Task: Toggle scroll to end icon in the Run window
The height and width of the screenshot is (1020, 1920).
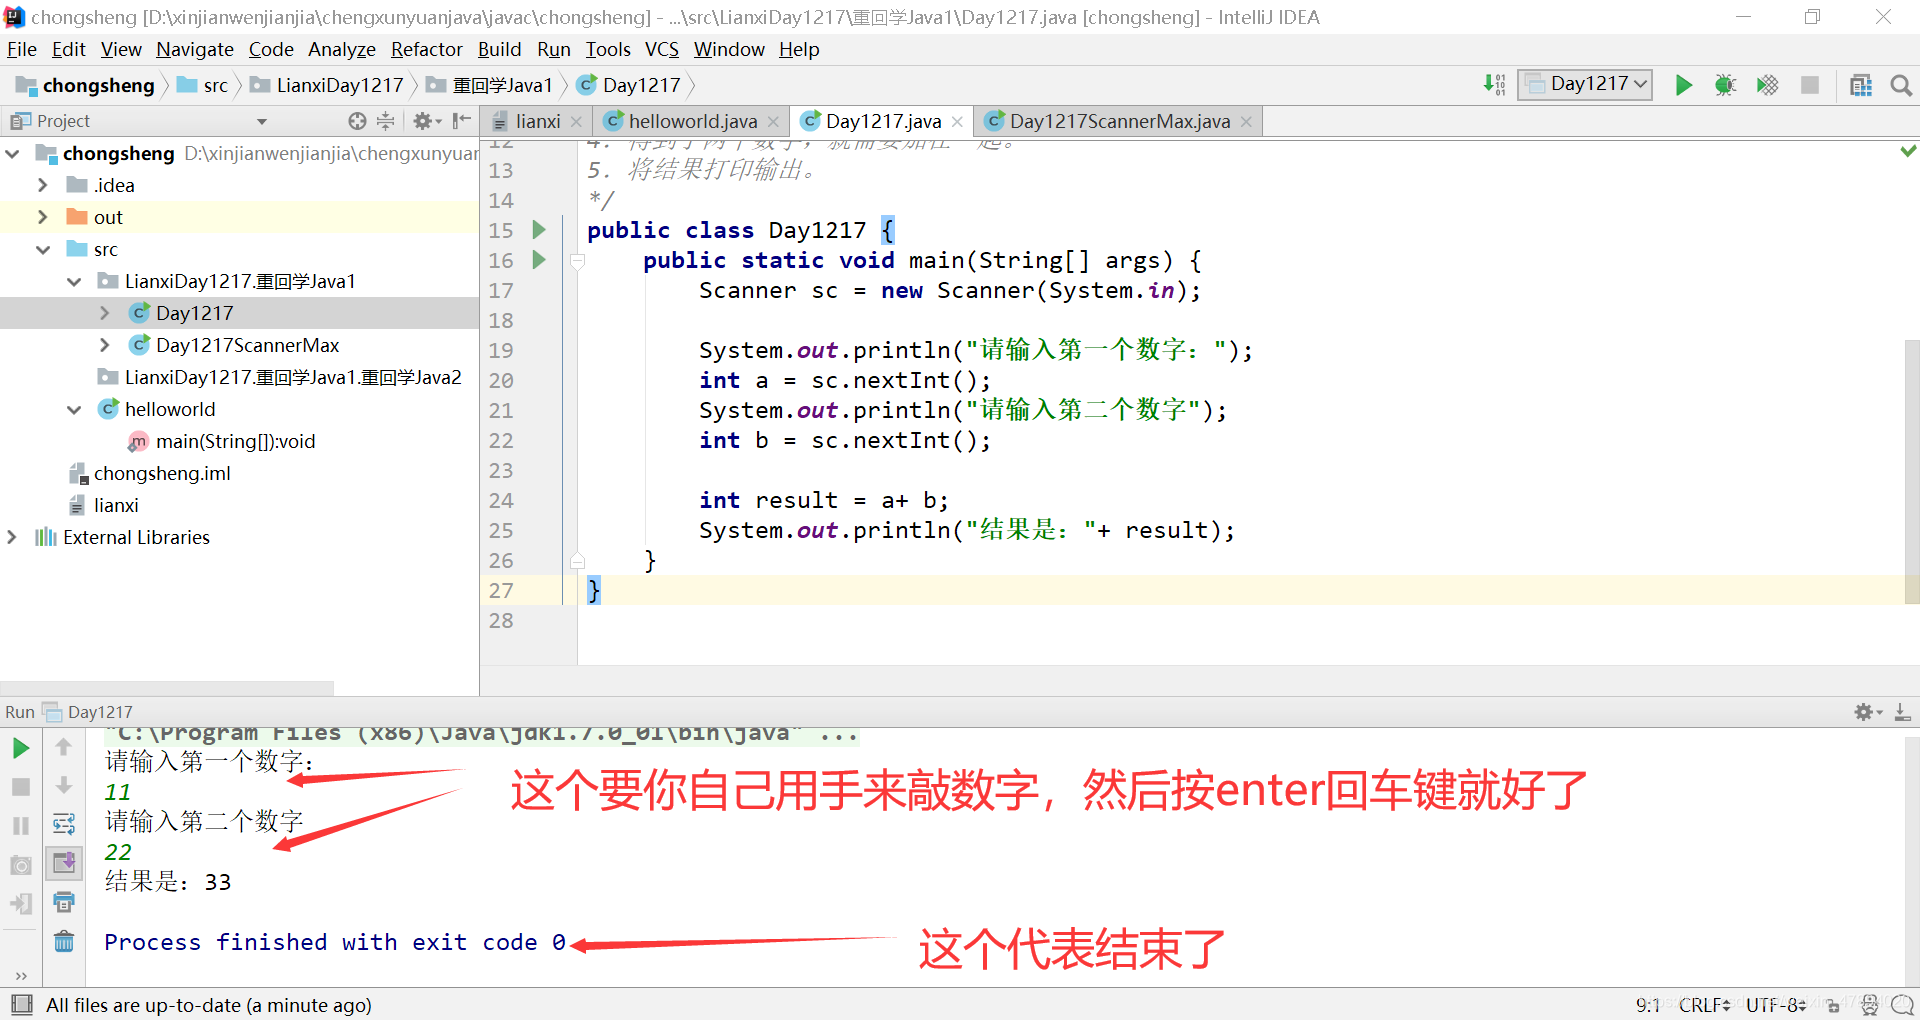Action: [x=63, y=863]
